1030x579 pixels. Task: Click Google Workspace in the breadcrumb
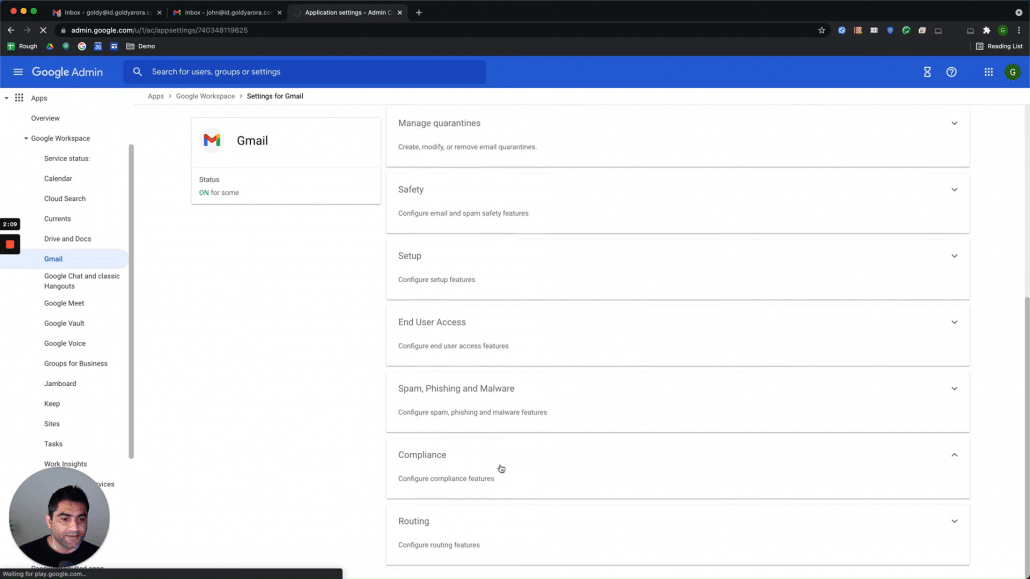205,96
